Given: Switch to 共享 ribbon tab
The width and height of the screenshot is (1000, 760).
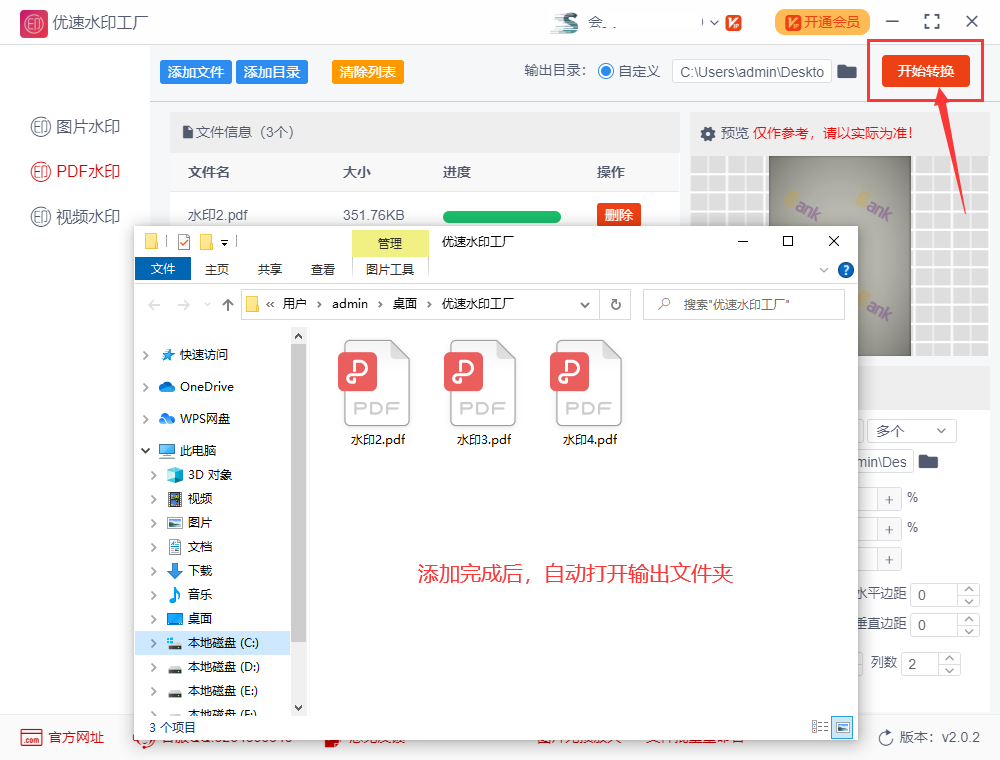Looking at the screenshot, I should click(270, 270).
